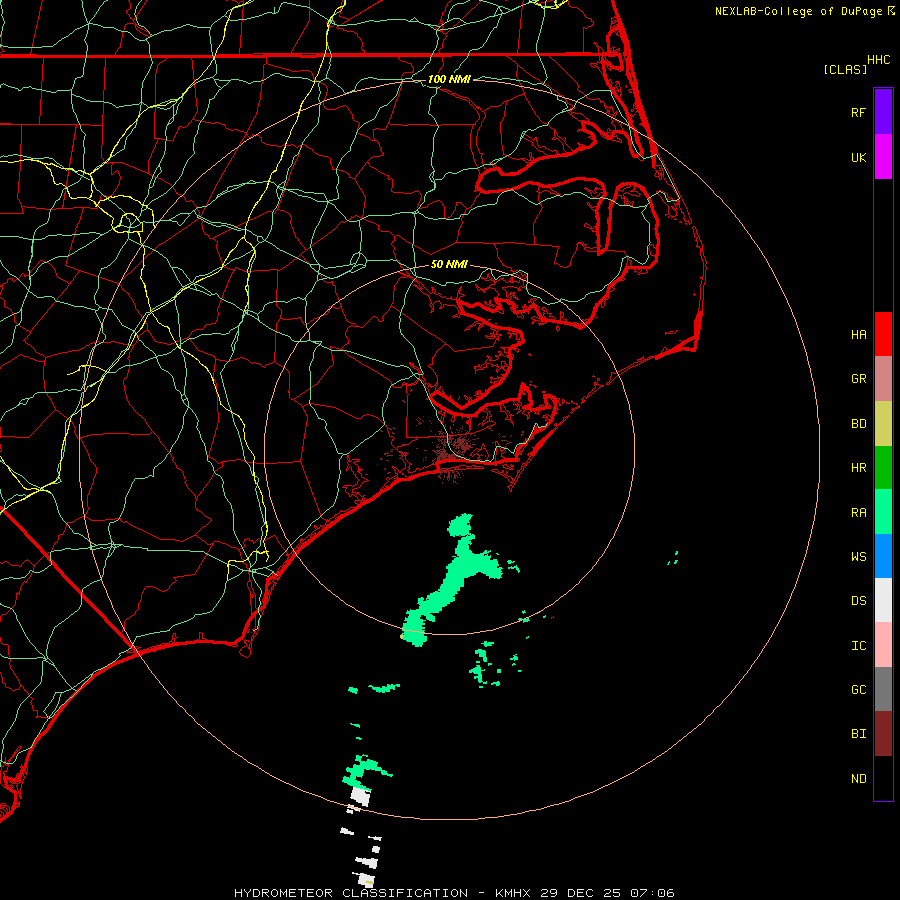Click the 'NEXLAB-College of DuPage' credit text
Viewport: 900px width, 900px height.
(x=798, y=11)
